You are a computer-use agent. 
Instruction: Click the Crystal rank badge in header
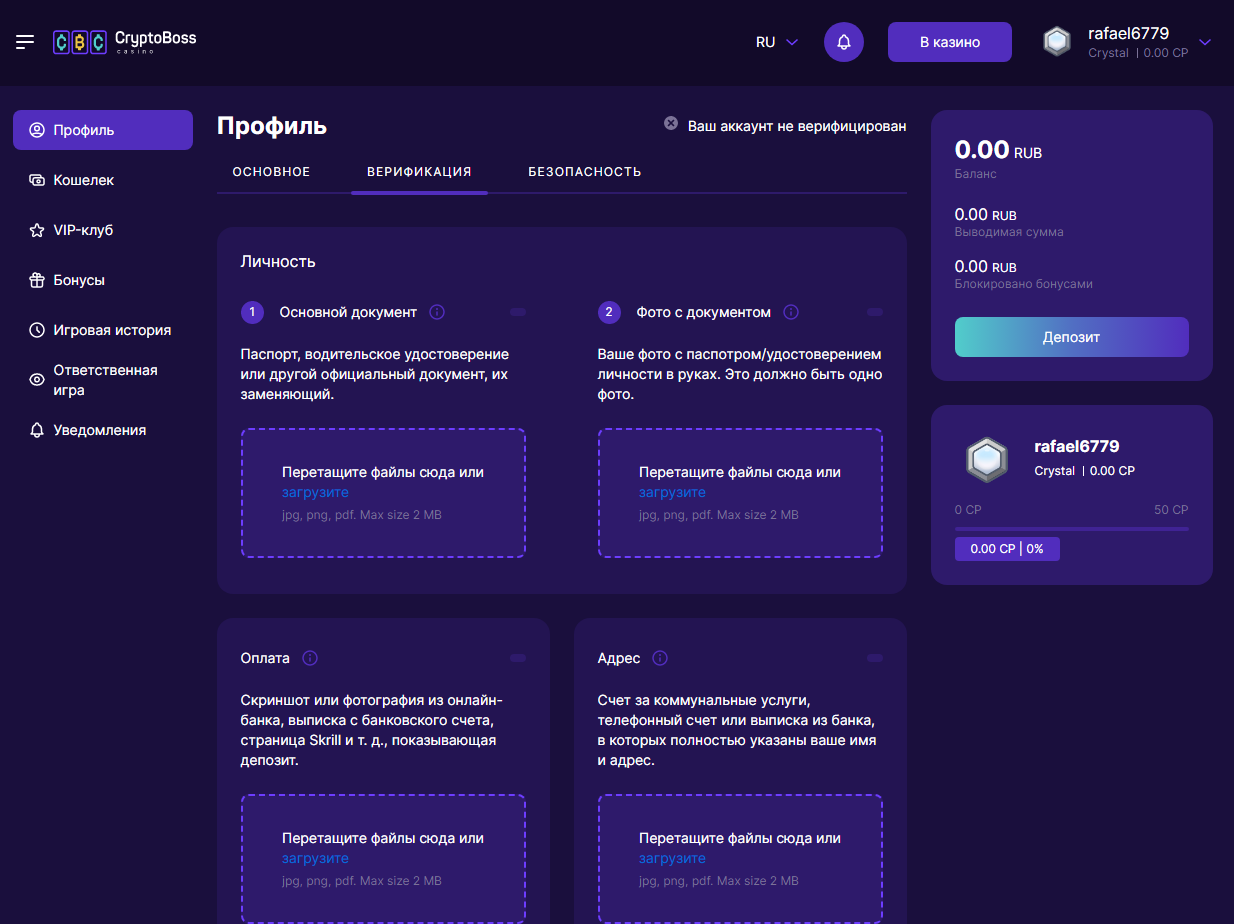[x=1057, y=42]
